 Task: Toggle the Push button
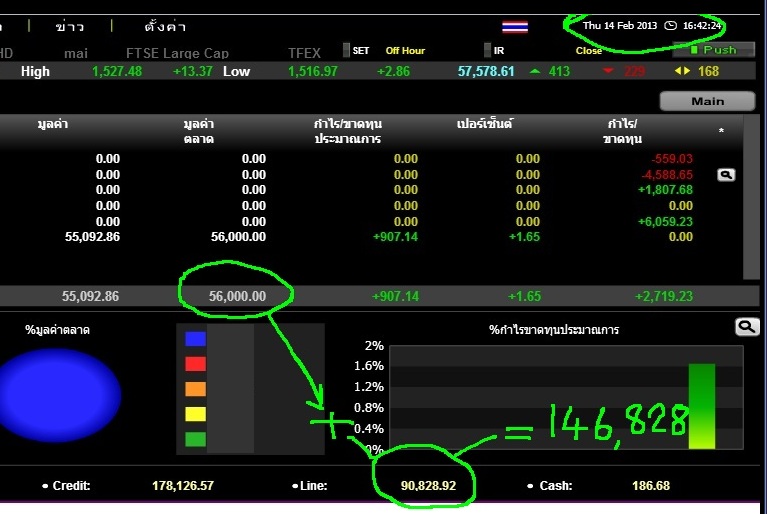click(x=714, y=50)
